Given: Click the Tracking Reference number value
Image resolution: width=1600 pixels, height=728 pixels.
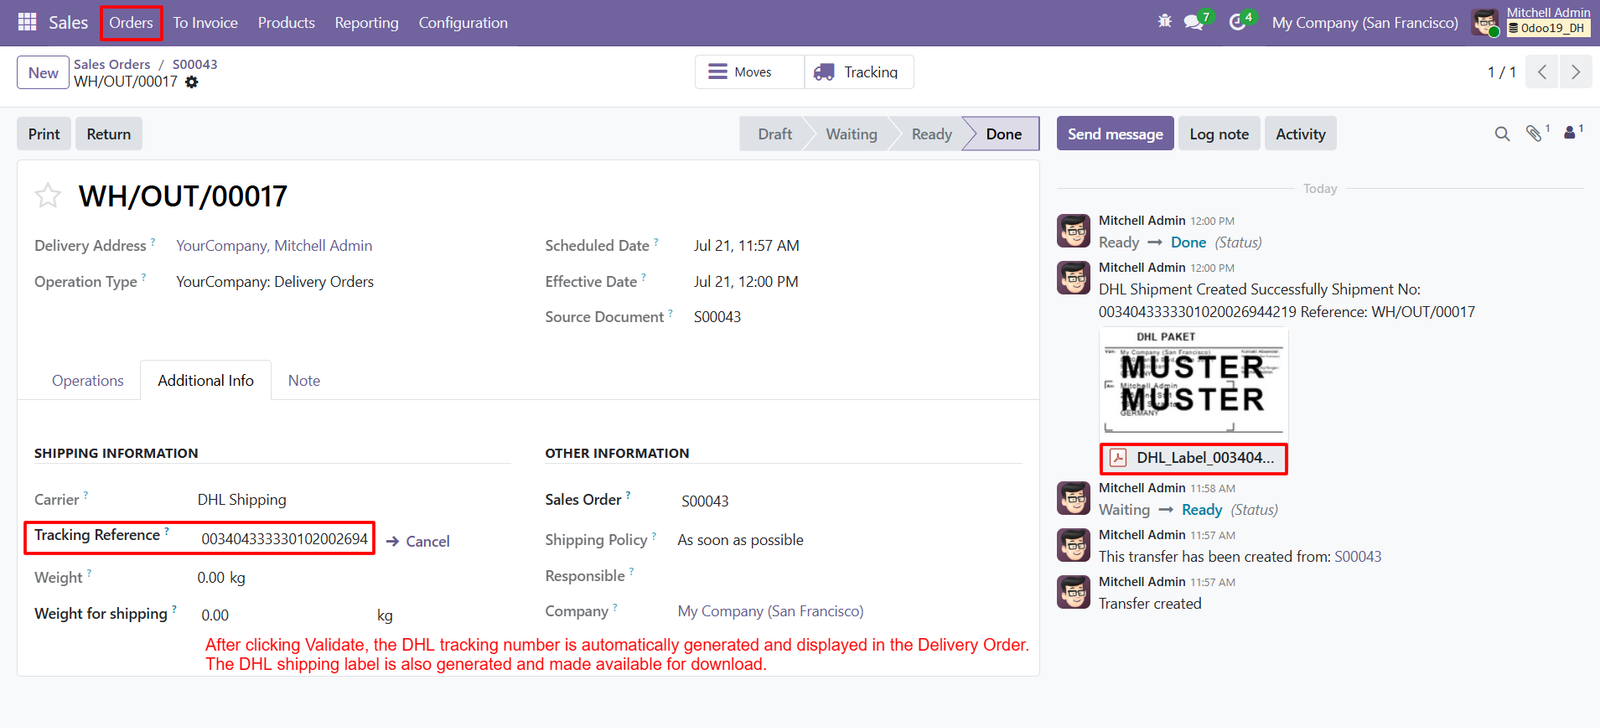Looking at the screenshot, I should click(x=285, y=539).
